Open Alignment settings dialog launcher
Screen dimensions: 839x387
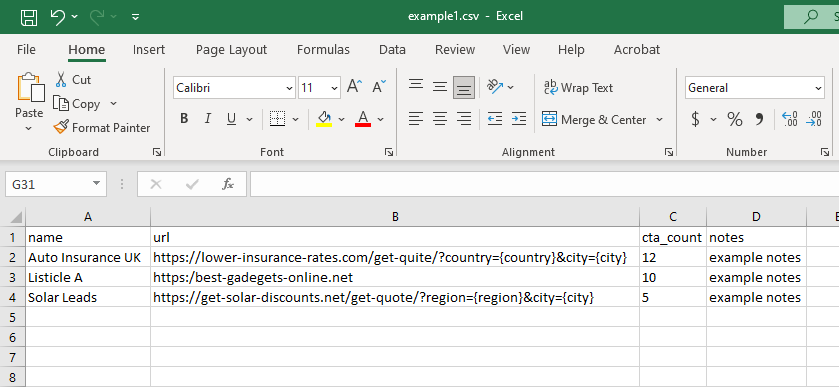coord(669,153)
